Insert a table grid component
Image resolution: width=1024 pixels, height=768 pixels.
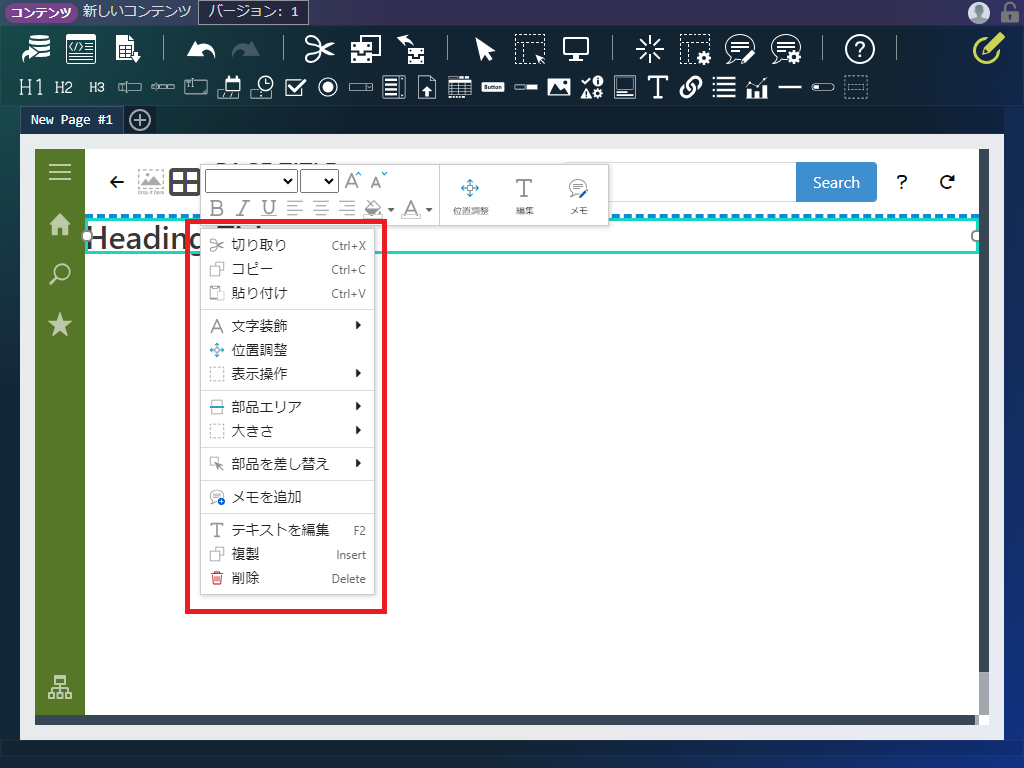pyautogui.click(x=460, y=87)
